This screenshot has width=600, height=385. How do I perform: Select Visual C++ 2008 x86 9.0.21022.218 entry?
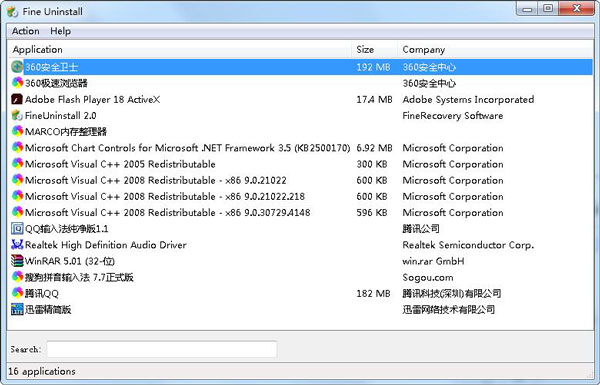(x=165, y=196)
